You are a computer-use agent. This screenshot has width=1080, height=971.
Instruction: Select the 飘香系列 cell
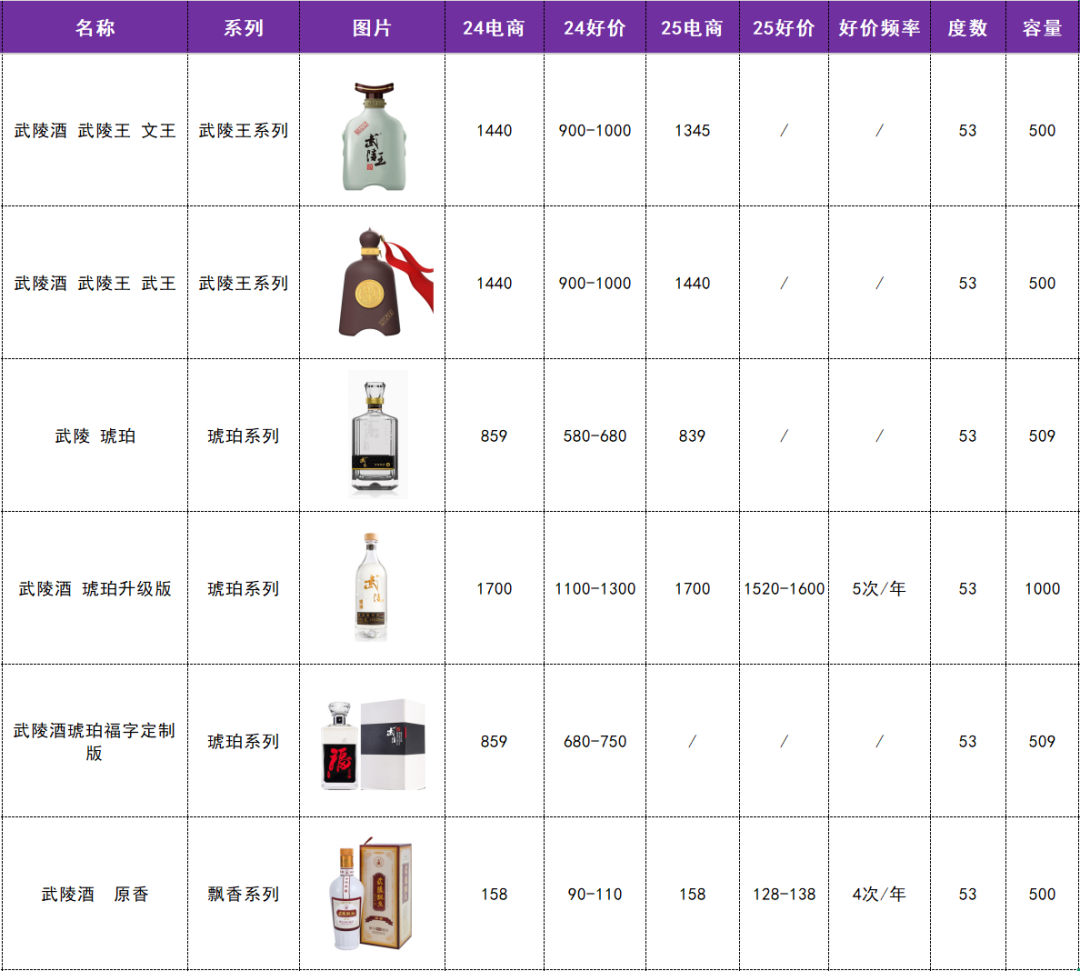pyautogui.click(x=243, y=894)
